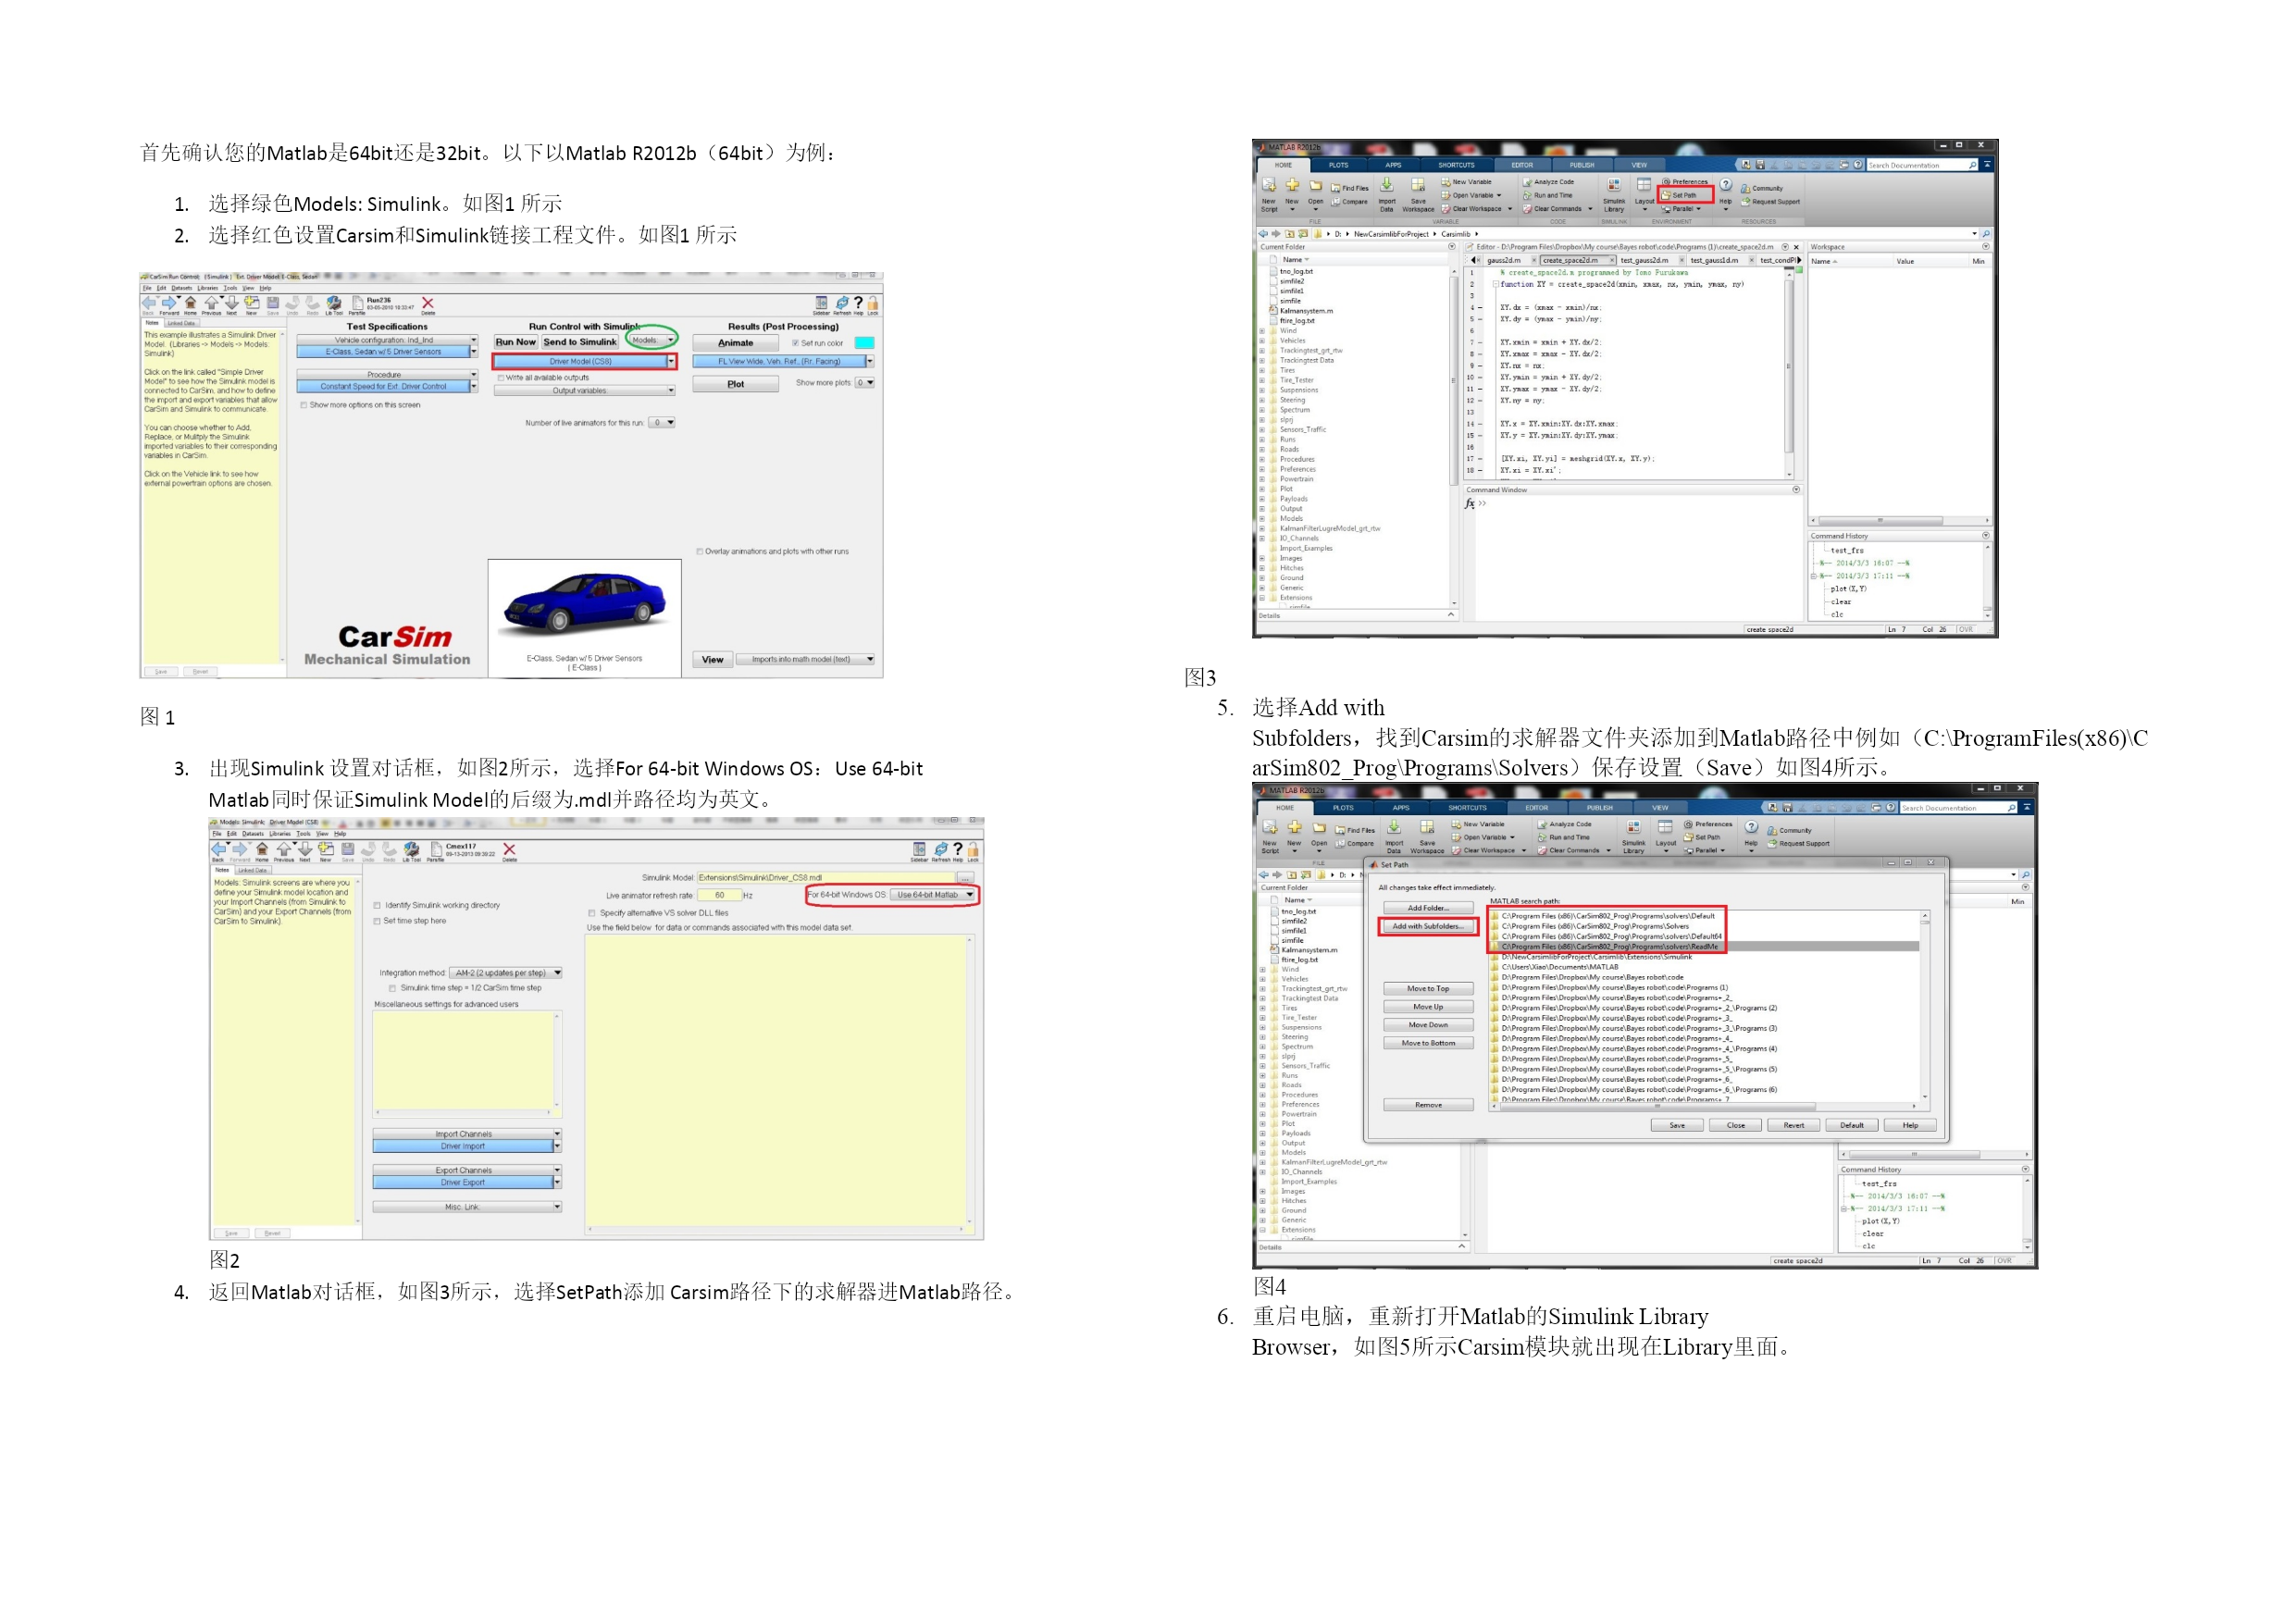This screenshot has height=1623, width=2296.
Task: Click Lock icon in CarSim Run Control window
Action: tap(873, 303)
